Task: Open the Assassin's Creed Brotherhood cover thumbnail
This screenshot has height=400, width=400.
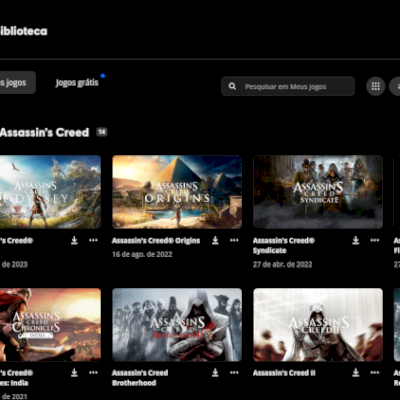Action: (x=177, y=325)
